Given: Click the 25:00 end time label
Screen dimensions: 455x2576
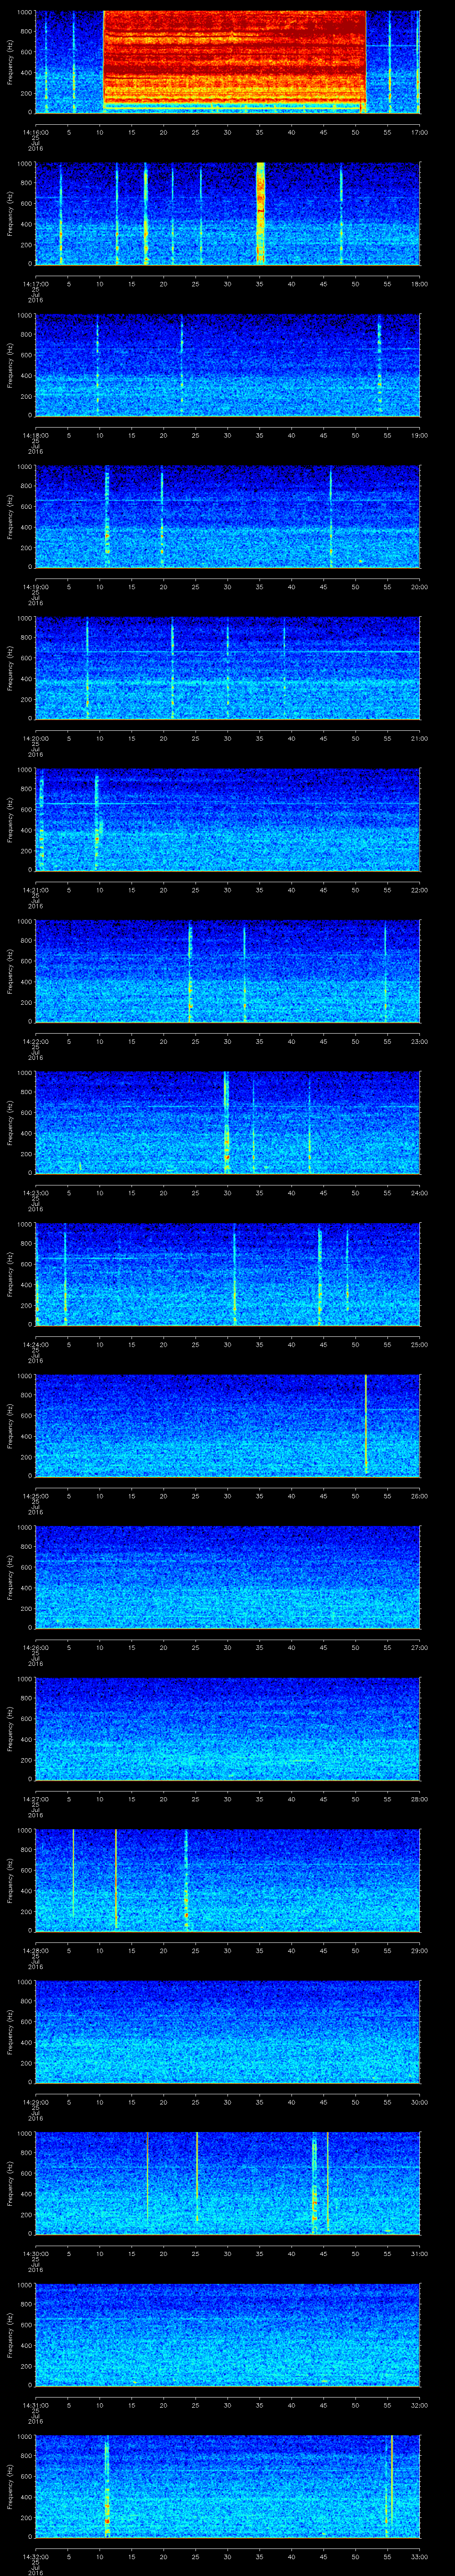Looking at the screenshot, I should pyautogui.click(x=419, y=1344).
